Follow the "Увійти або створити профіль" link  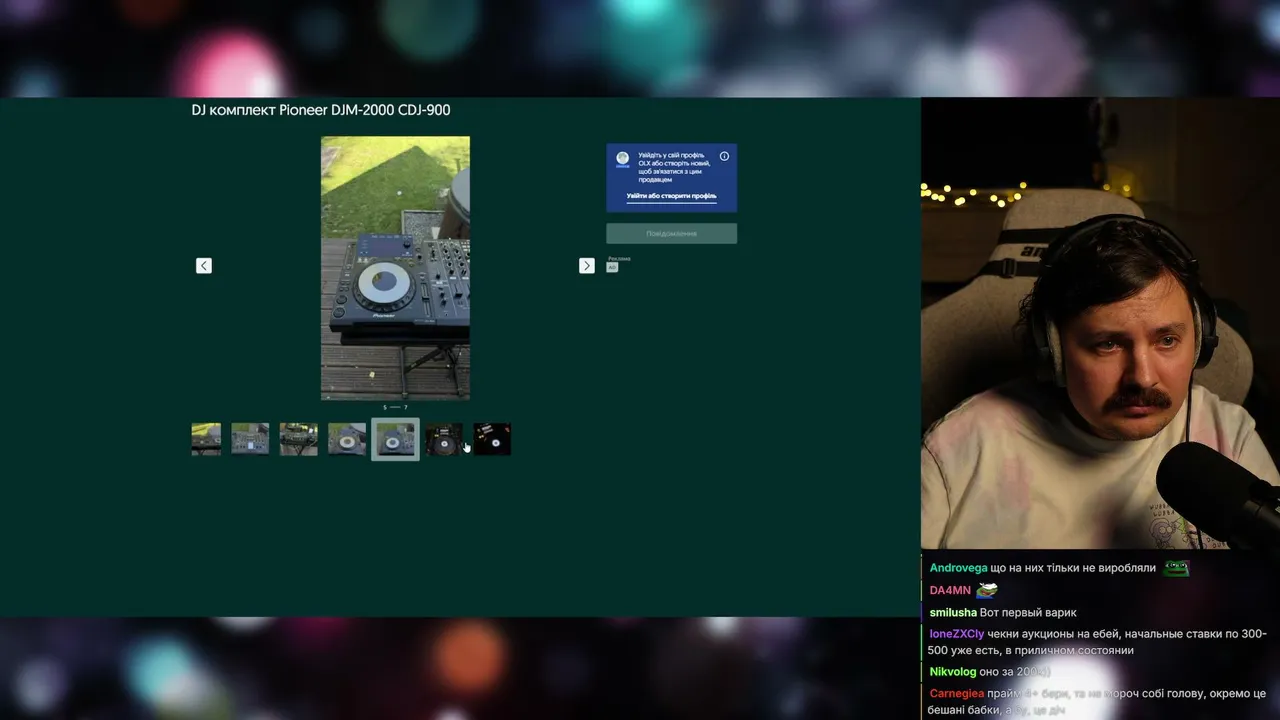tap(672, 196)
